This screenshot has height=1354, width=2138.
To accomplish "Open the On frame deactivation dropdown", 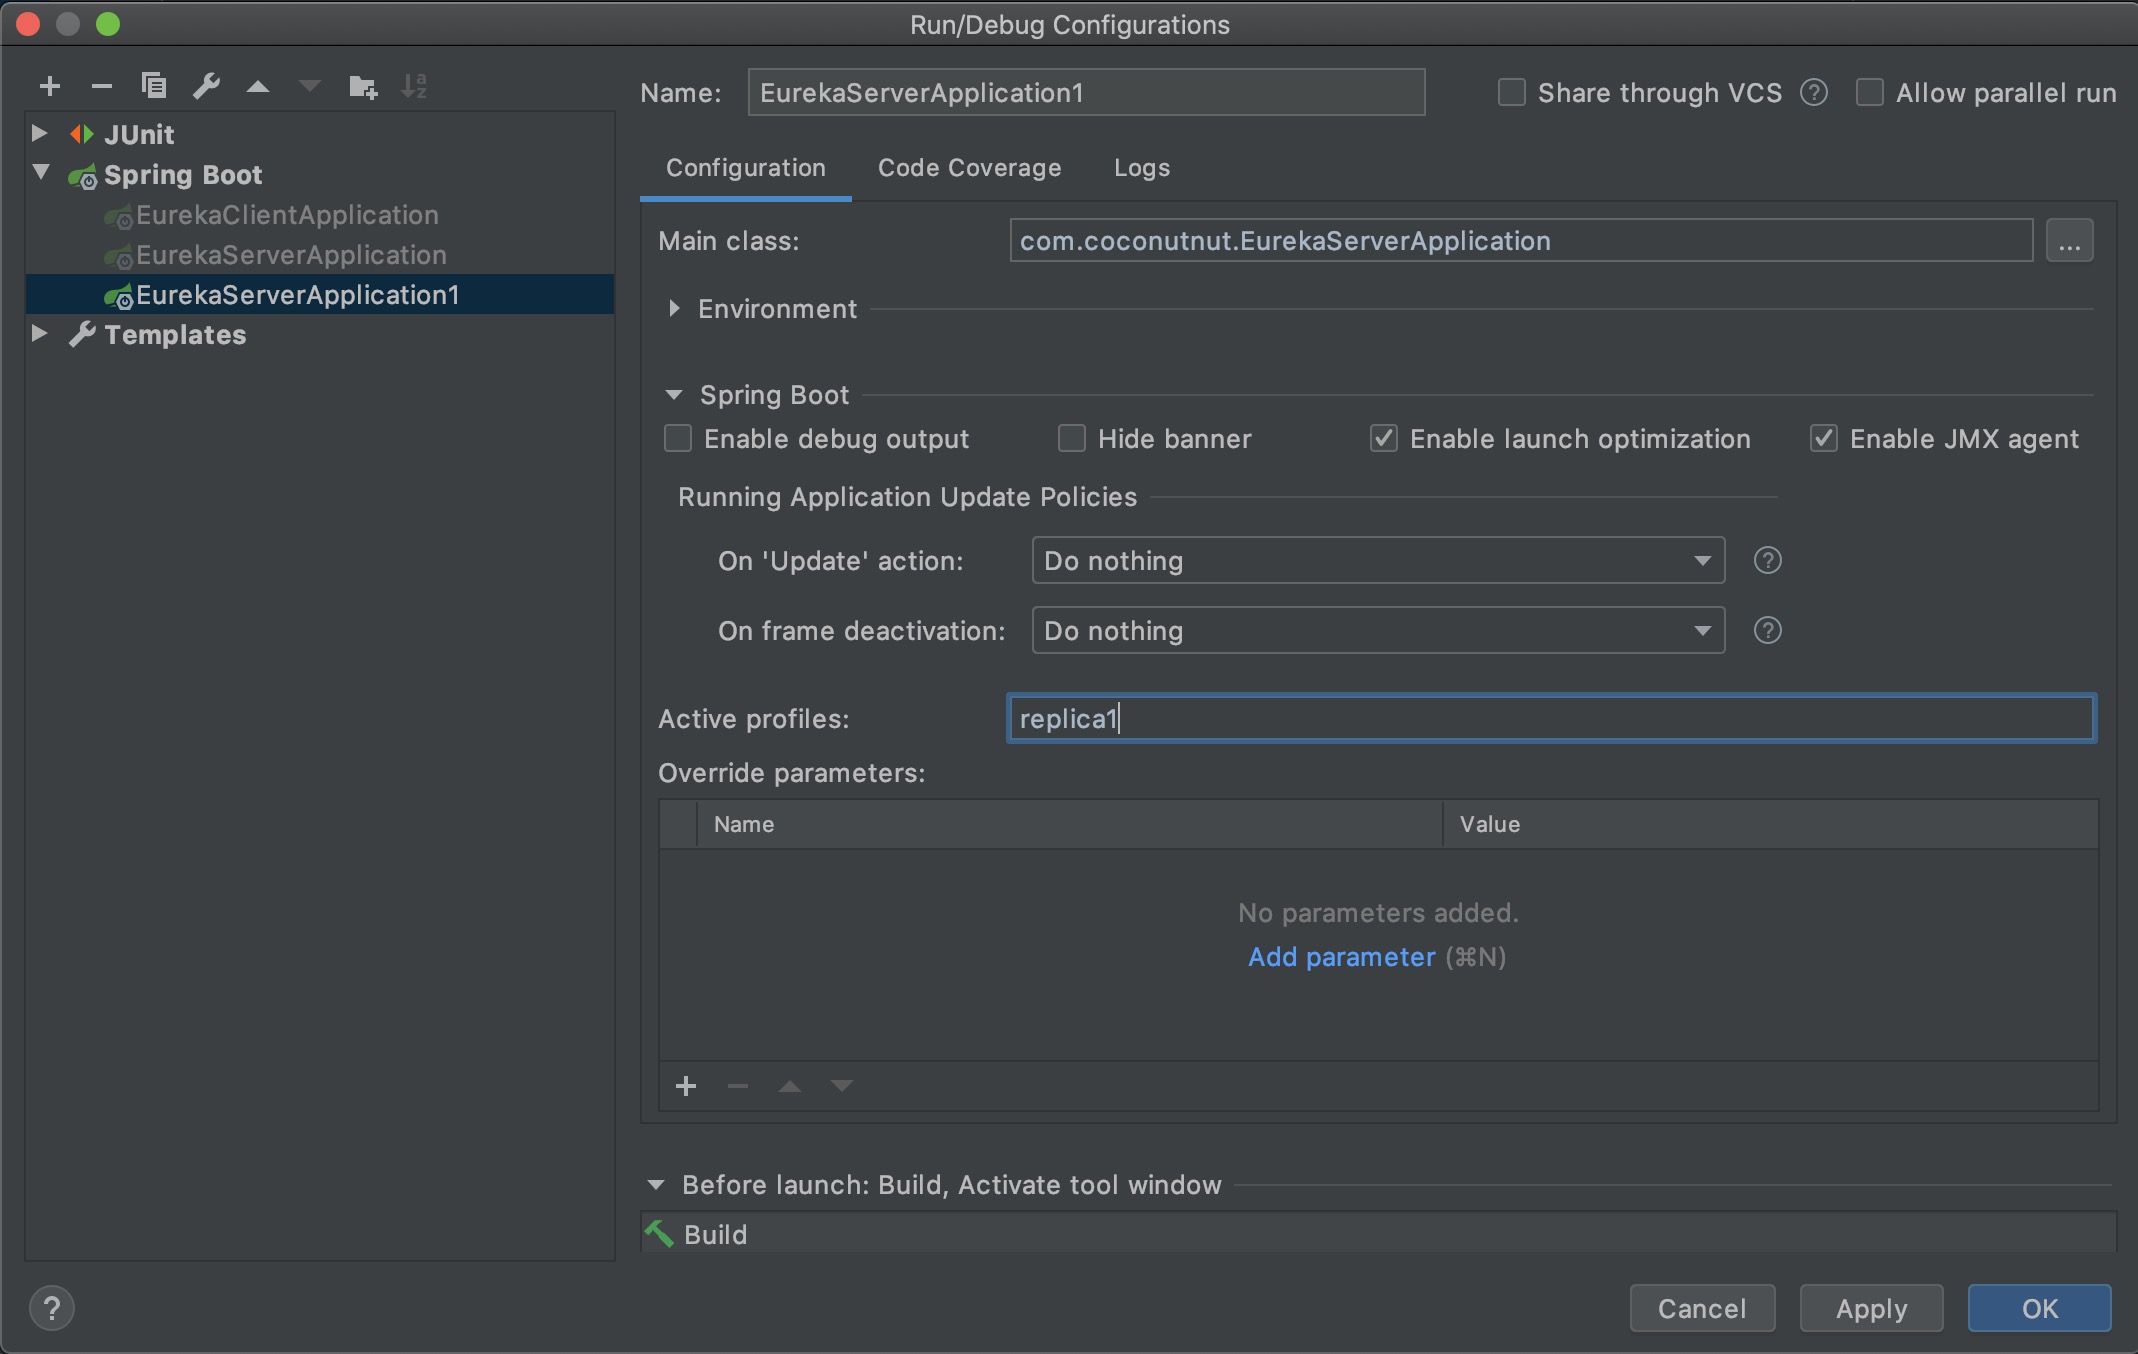I will click(x=1377, y=631).
